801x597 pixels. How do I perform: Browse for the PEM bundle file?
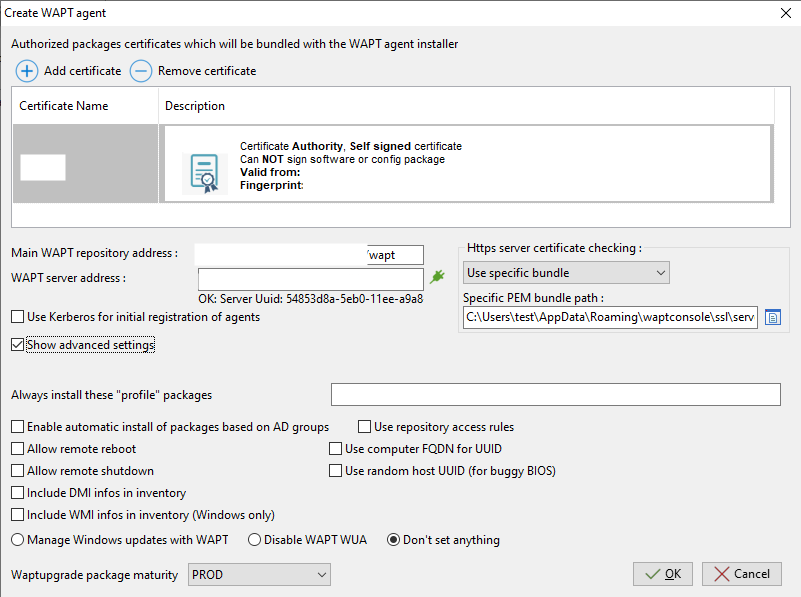click(772, 317)
